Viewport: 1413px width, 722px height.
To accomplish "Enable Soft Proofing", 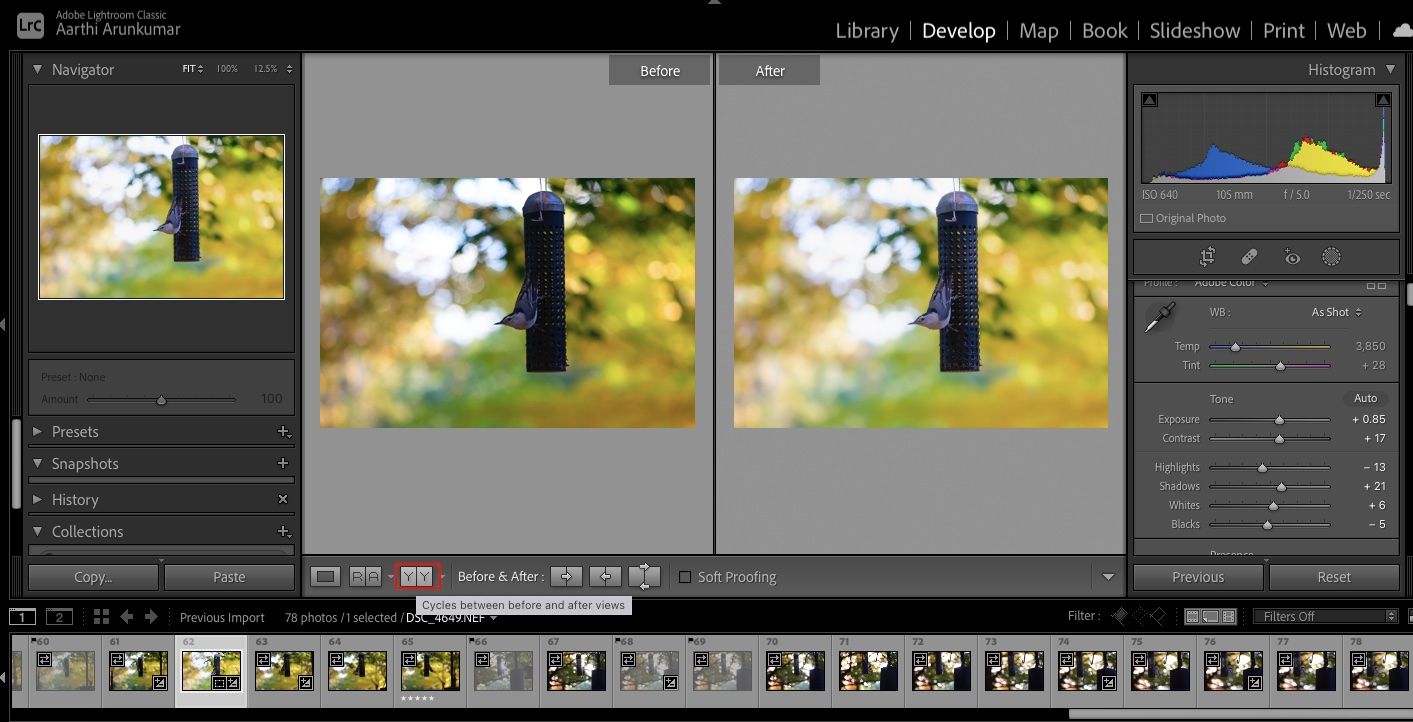I will 685,576.
